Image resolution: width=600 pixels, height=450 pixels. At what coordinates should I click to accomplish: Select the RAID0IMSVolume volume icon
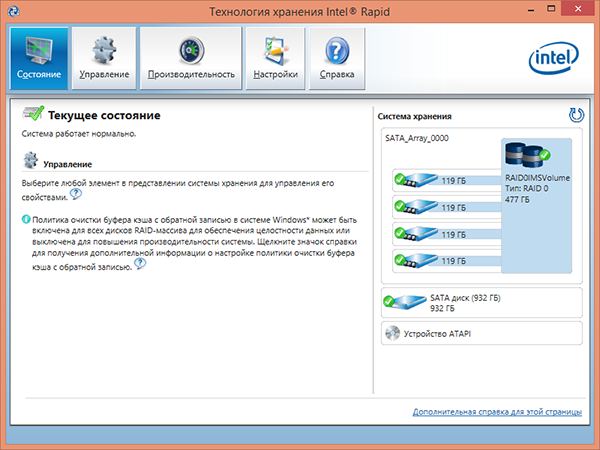[527, 155]
